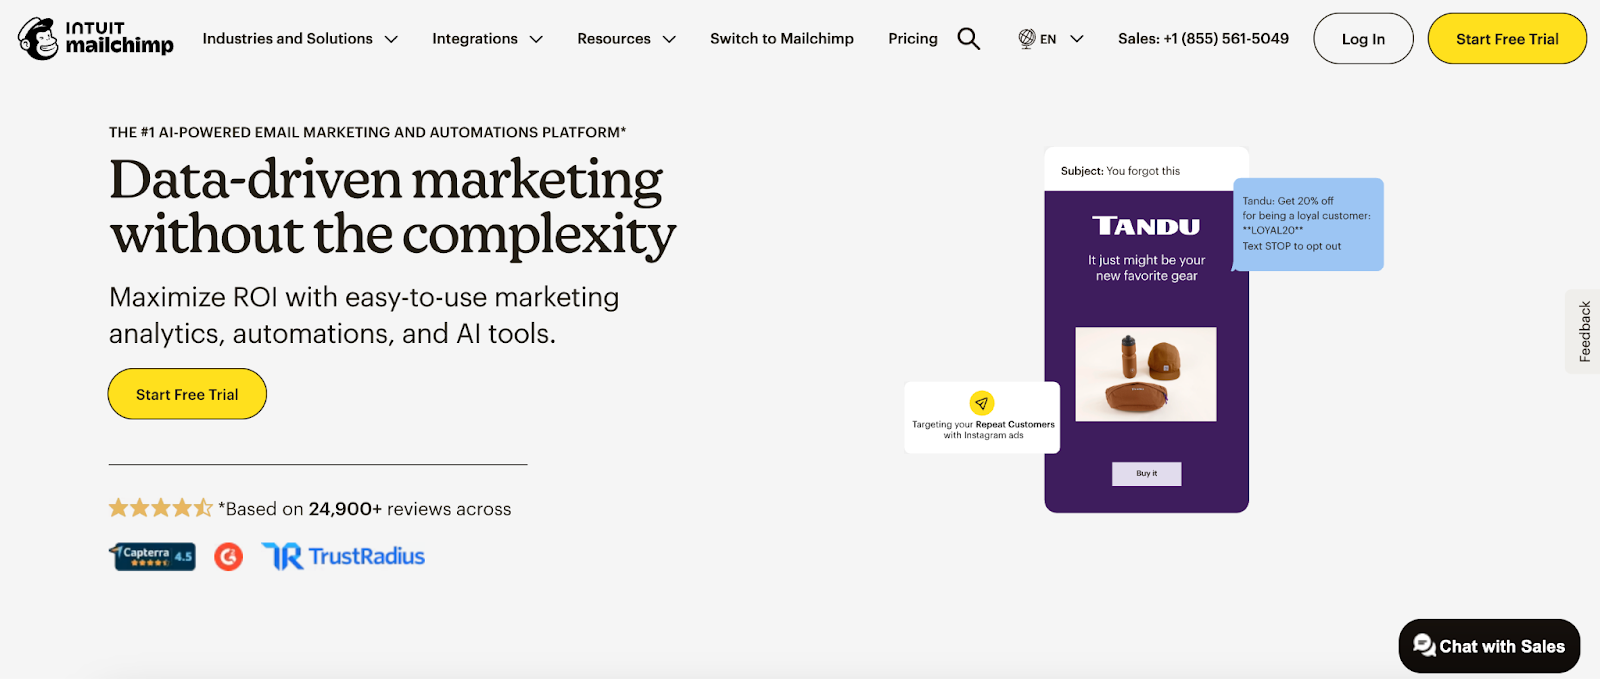This screenshot has height=679, width=1600.
Task: Click the TrustRadius logo
Action: coord(343,556)
